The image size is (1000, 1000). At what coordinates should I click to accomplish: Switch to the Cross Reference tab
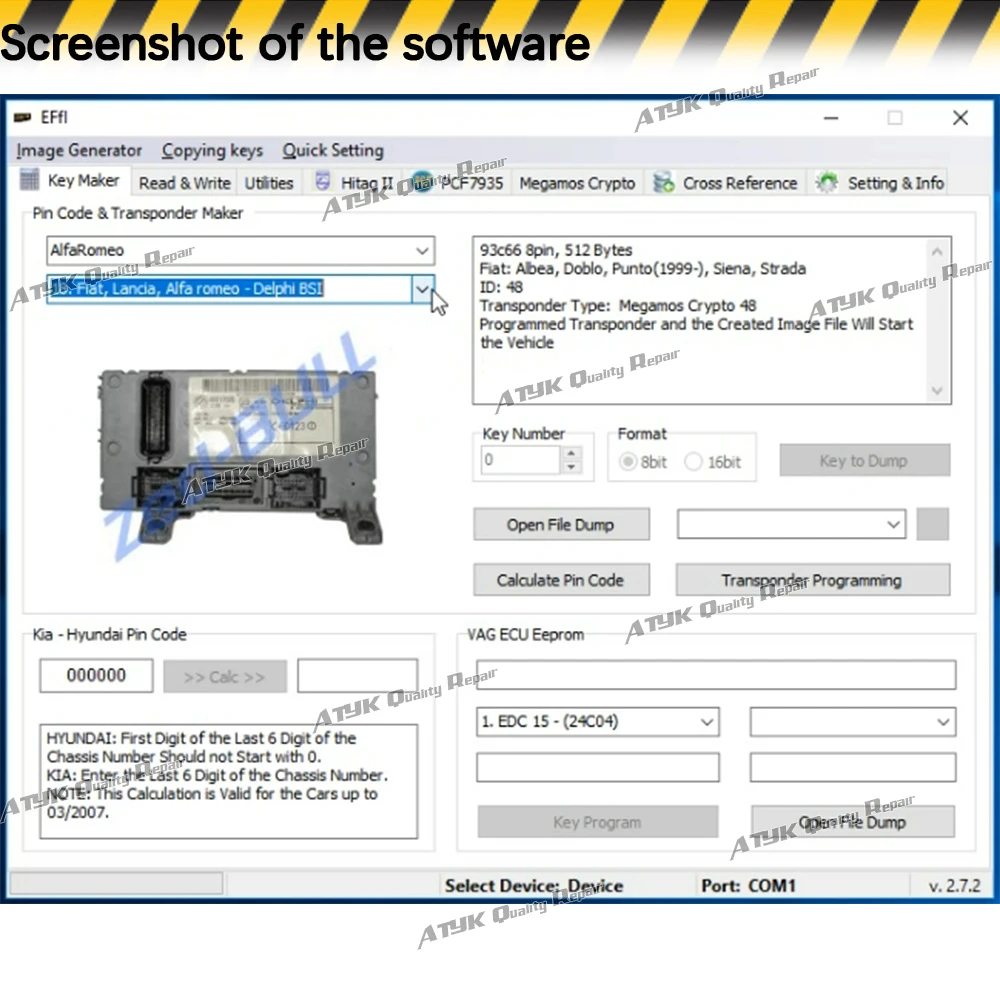pos(726,183)
